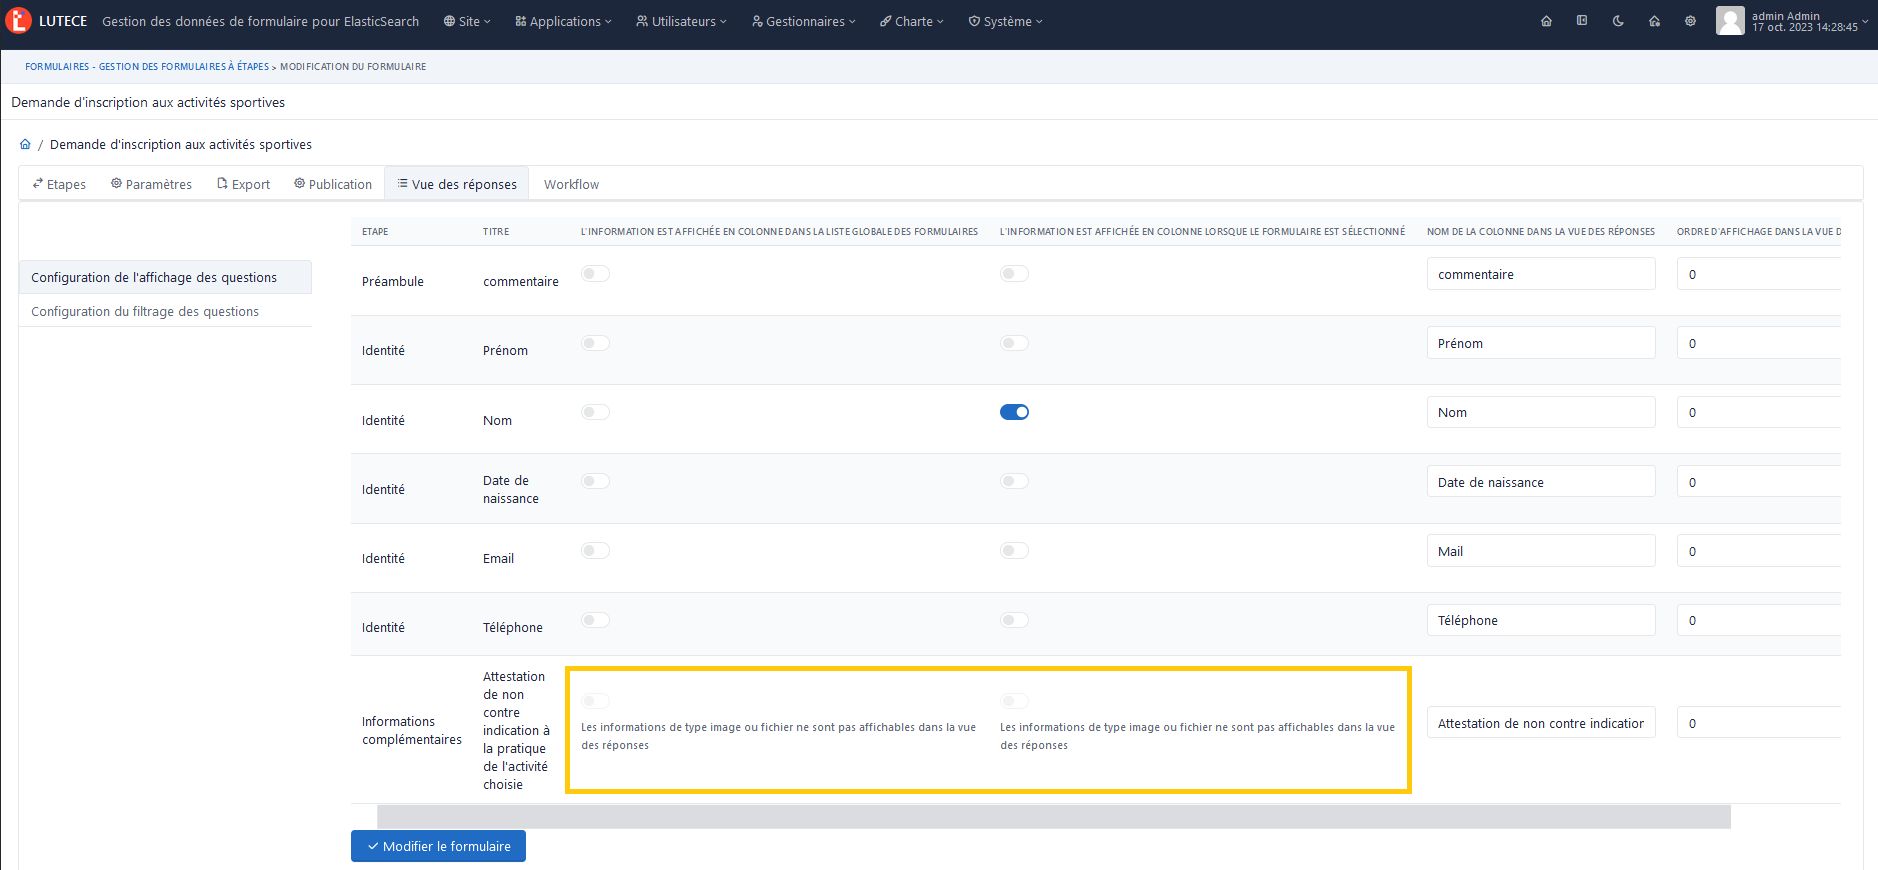Open Configuration du filtrage des questions
1878x870 pixels.
pyautogui.click(x=145, y=311)
